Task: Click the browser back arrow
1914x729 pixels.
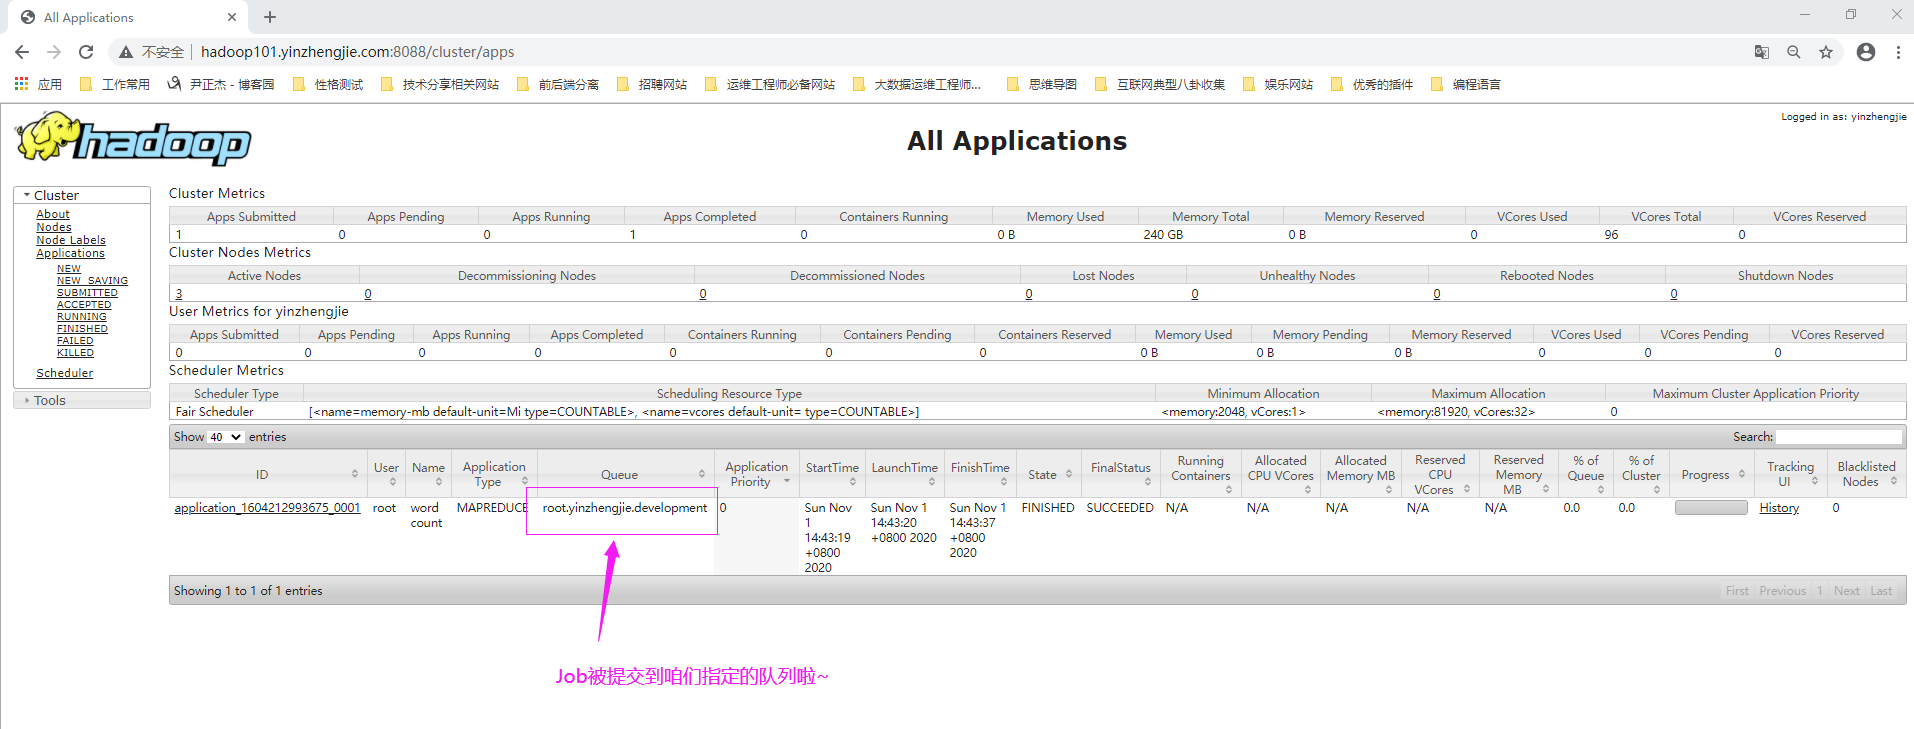Action: [x=22, y=52]
